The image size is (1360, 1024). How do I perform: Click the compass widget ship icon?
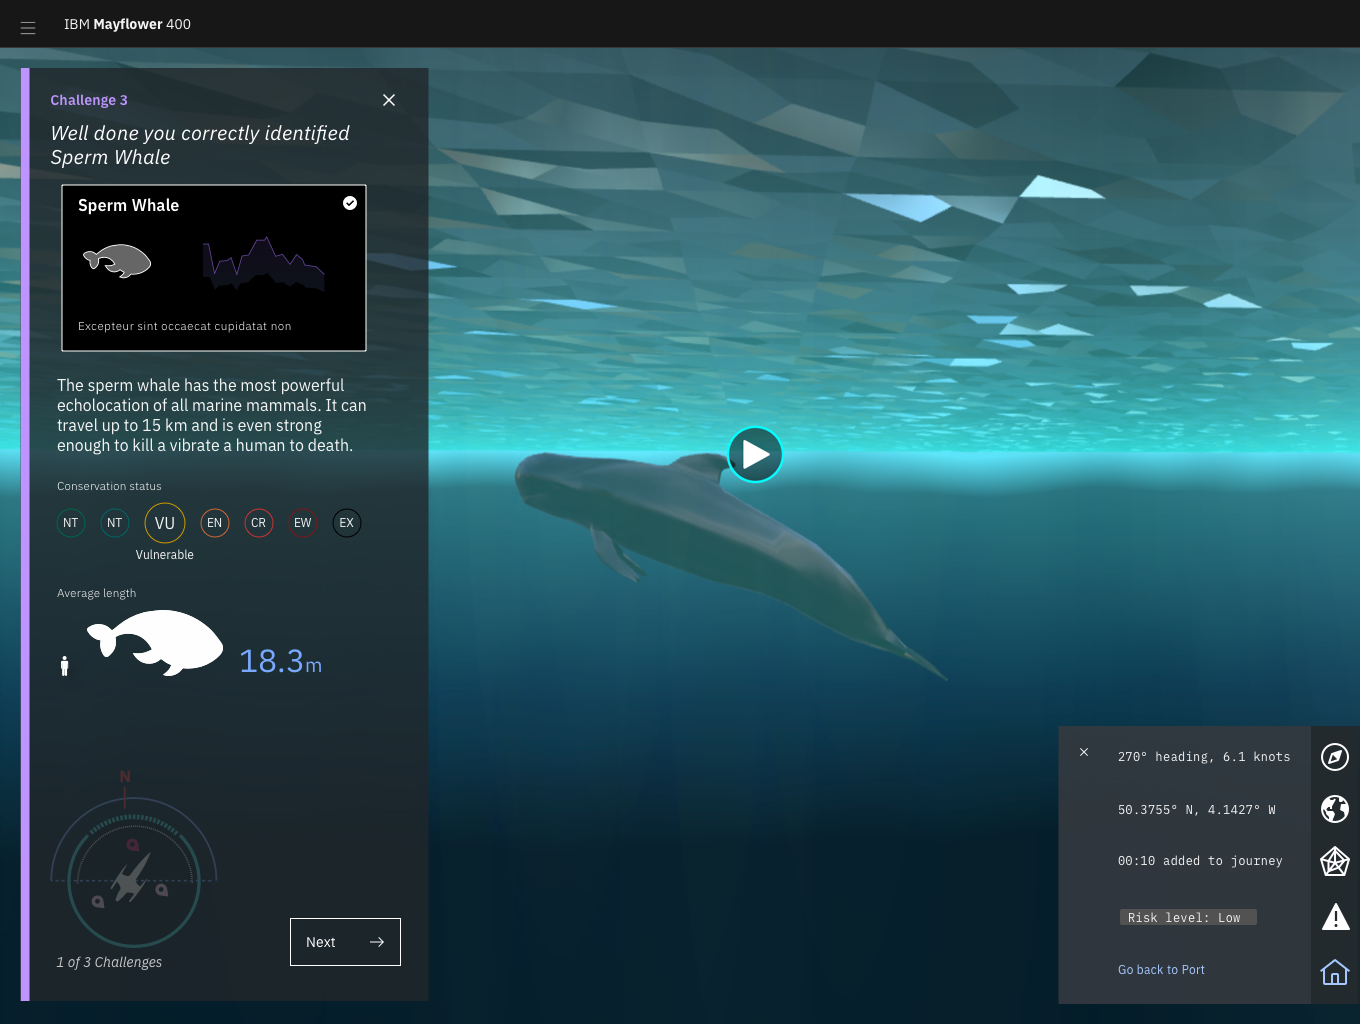coord(131,877)
